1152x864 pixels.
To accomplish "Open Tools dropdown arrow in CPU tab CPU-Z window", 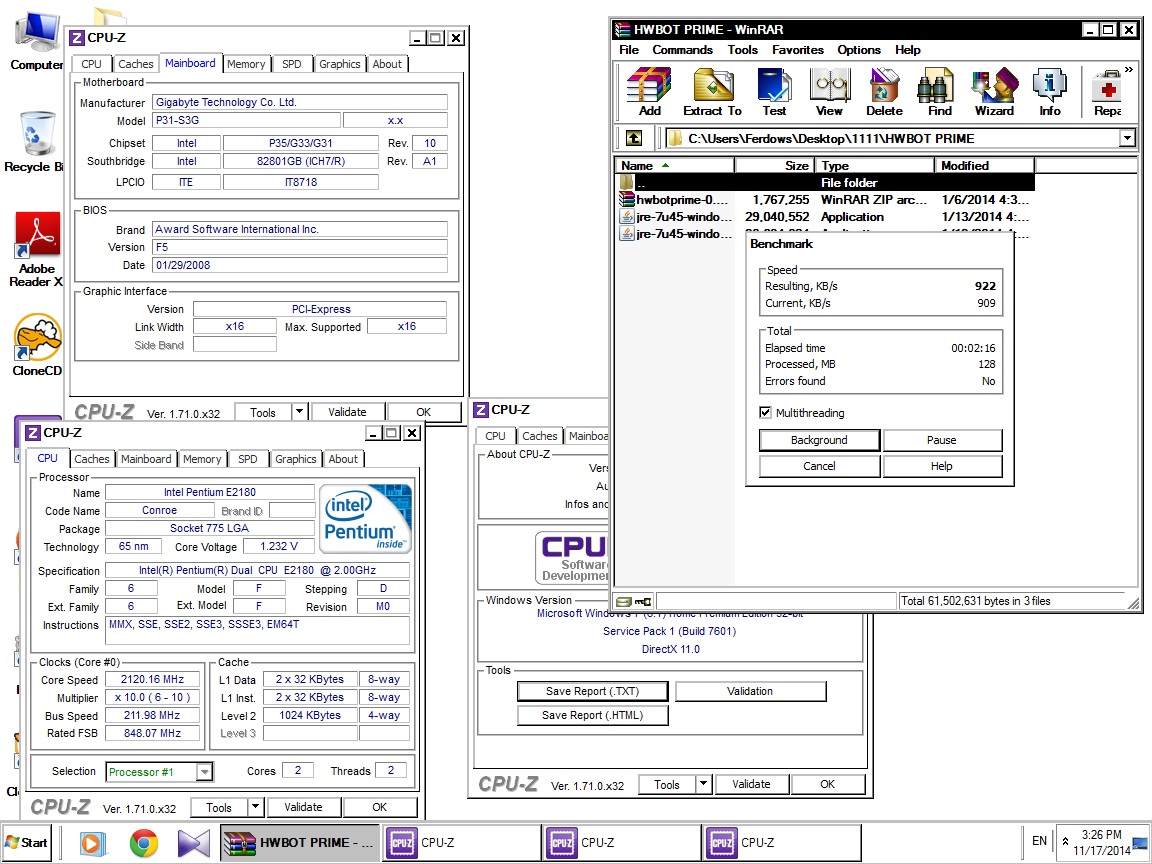I will pos(255,807).
